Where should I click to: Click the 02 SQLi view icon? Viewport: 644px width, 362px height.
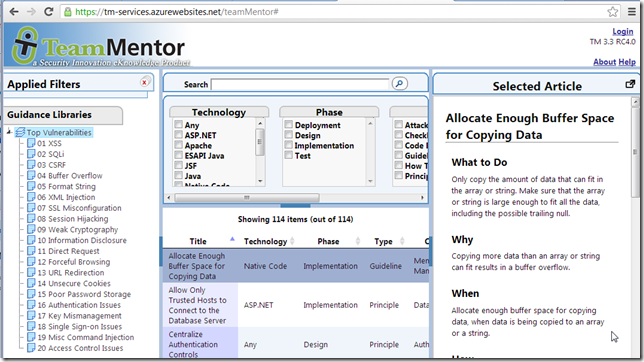31,154
